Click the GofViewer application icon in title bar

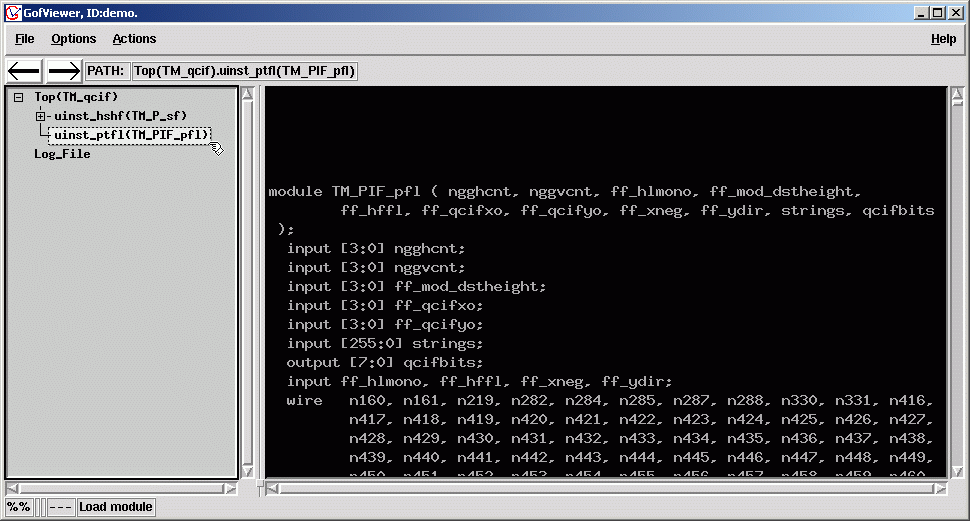click(12, 12)
